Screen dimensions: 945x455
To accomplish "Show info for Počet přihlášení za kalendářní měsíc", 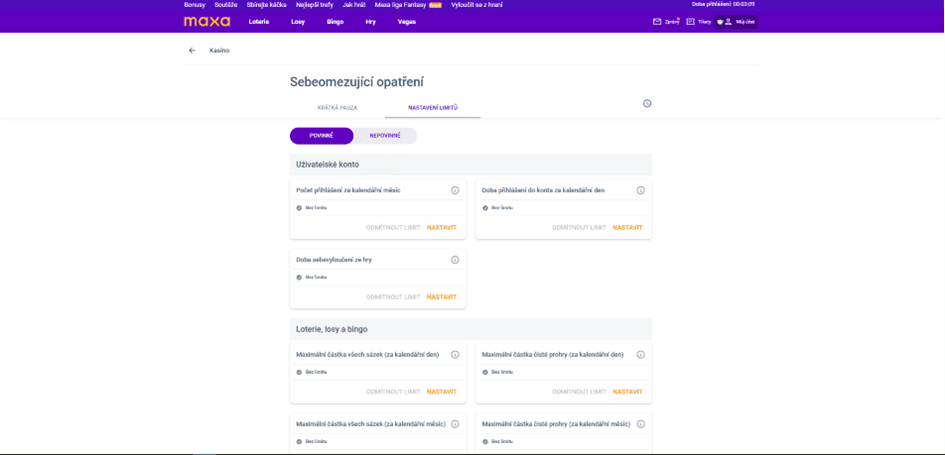I will point(455,190).
